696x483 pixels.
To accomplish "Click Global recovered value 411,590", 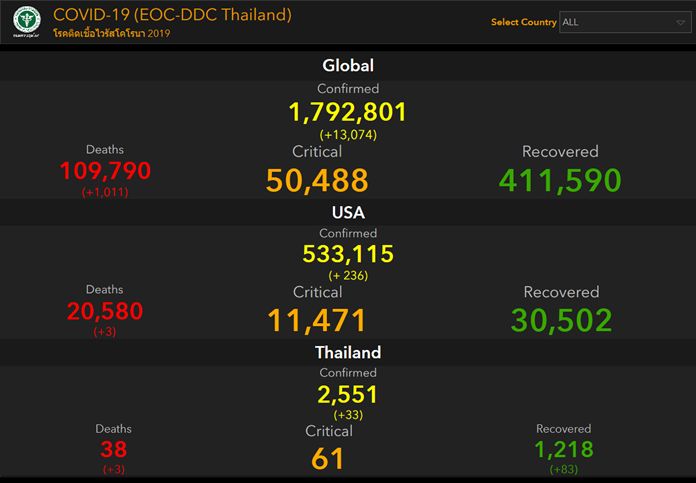I will (x=560, y=180).
